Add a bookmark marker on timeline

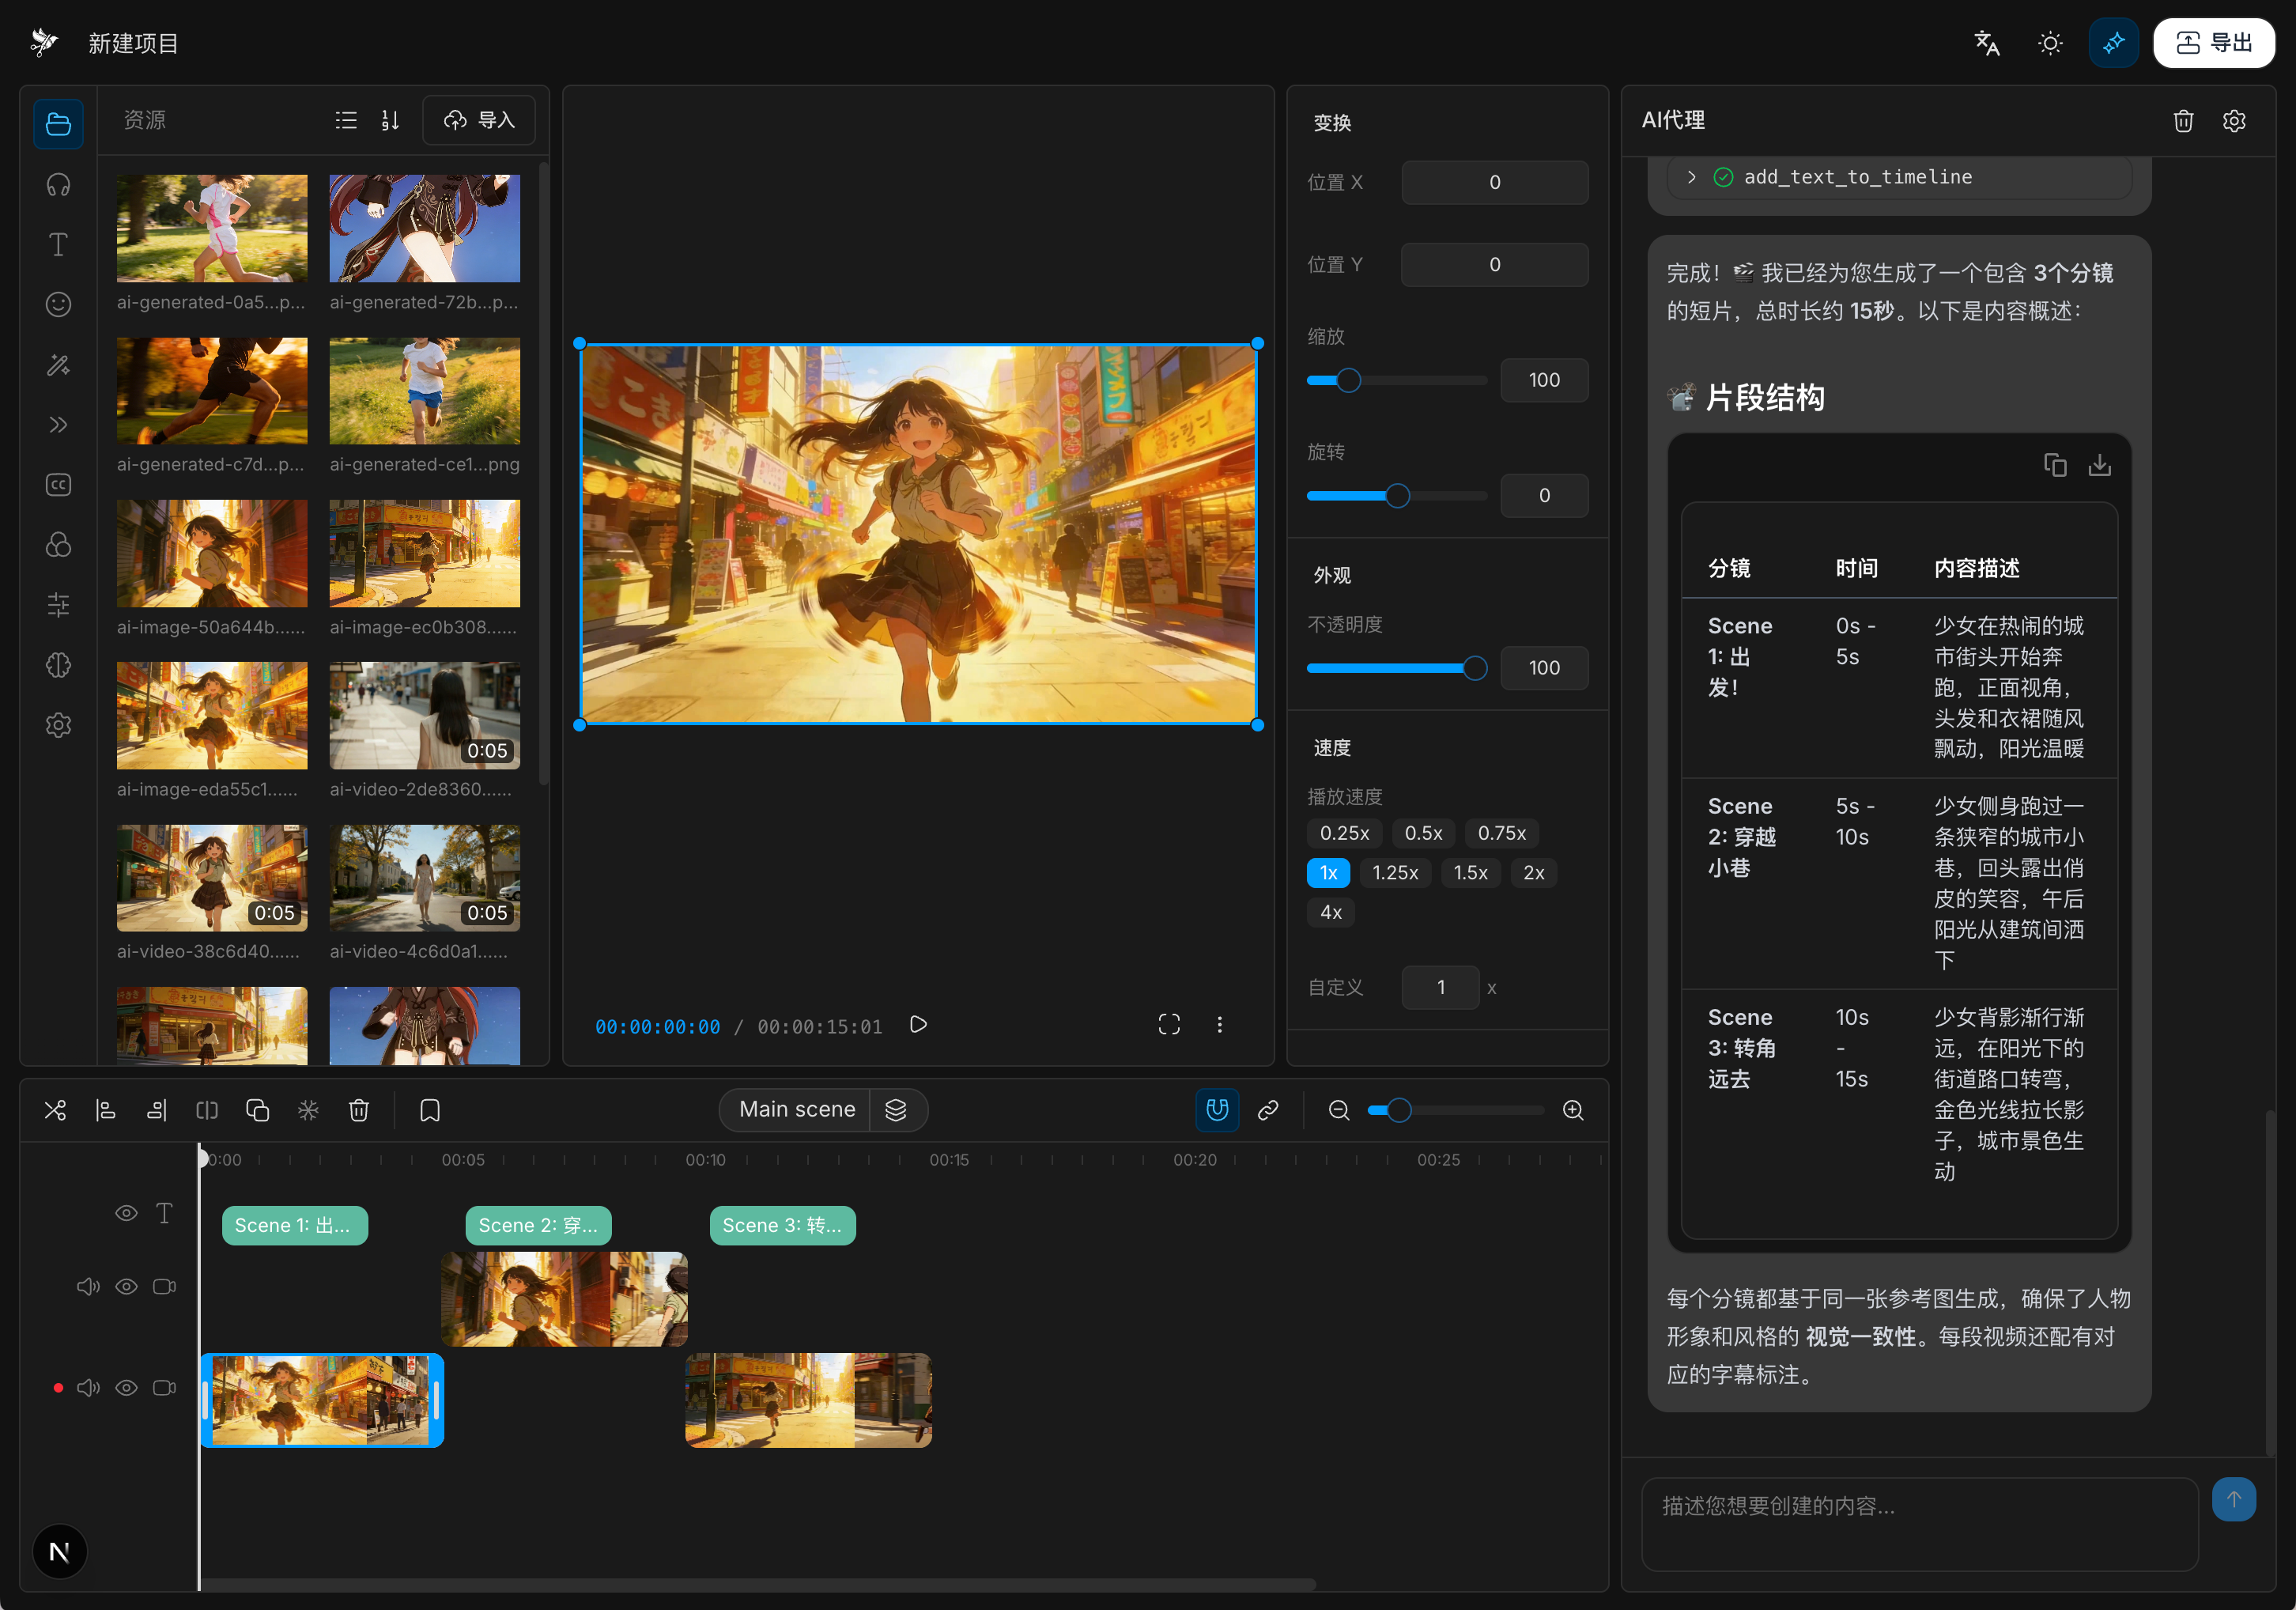tap(430, 1110)
